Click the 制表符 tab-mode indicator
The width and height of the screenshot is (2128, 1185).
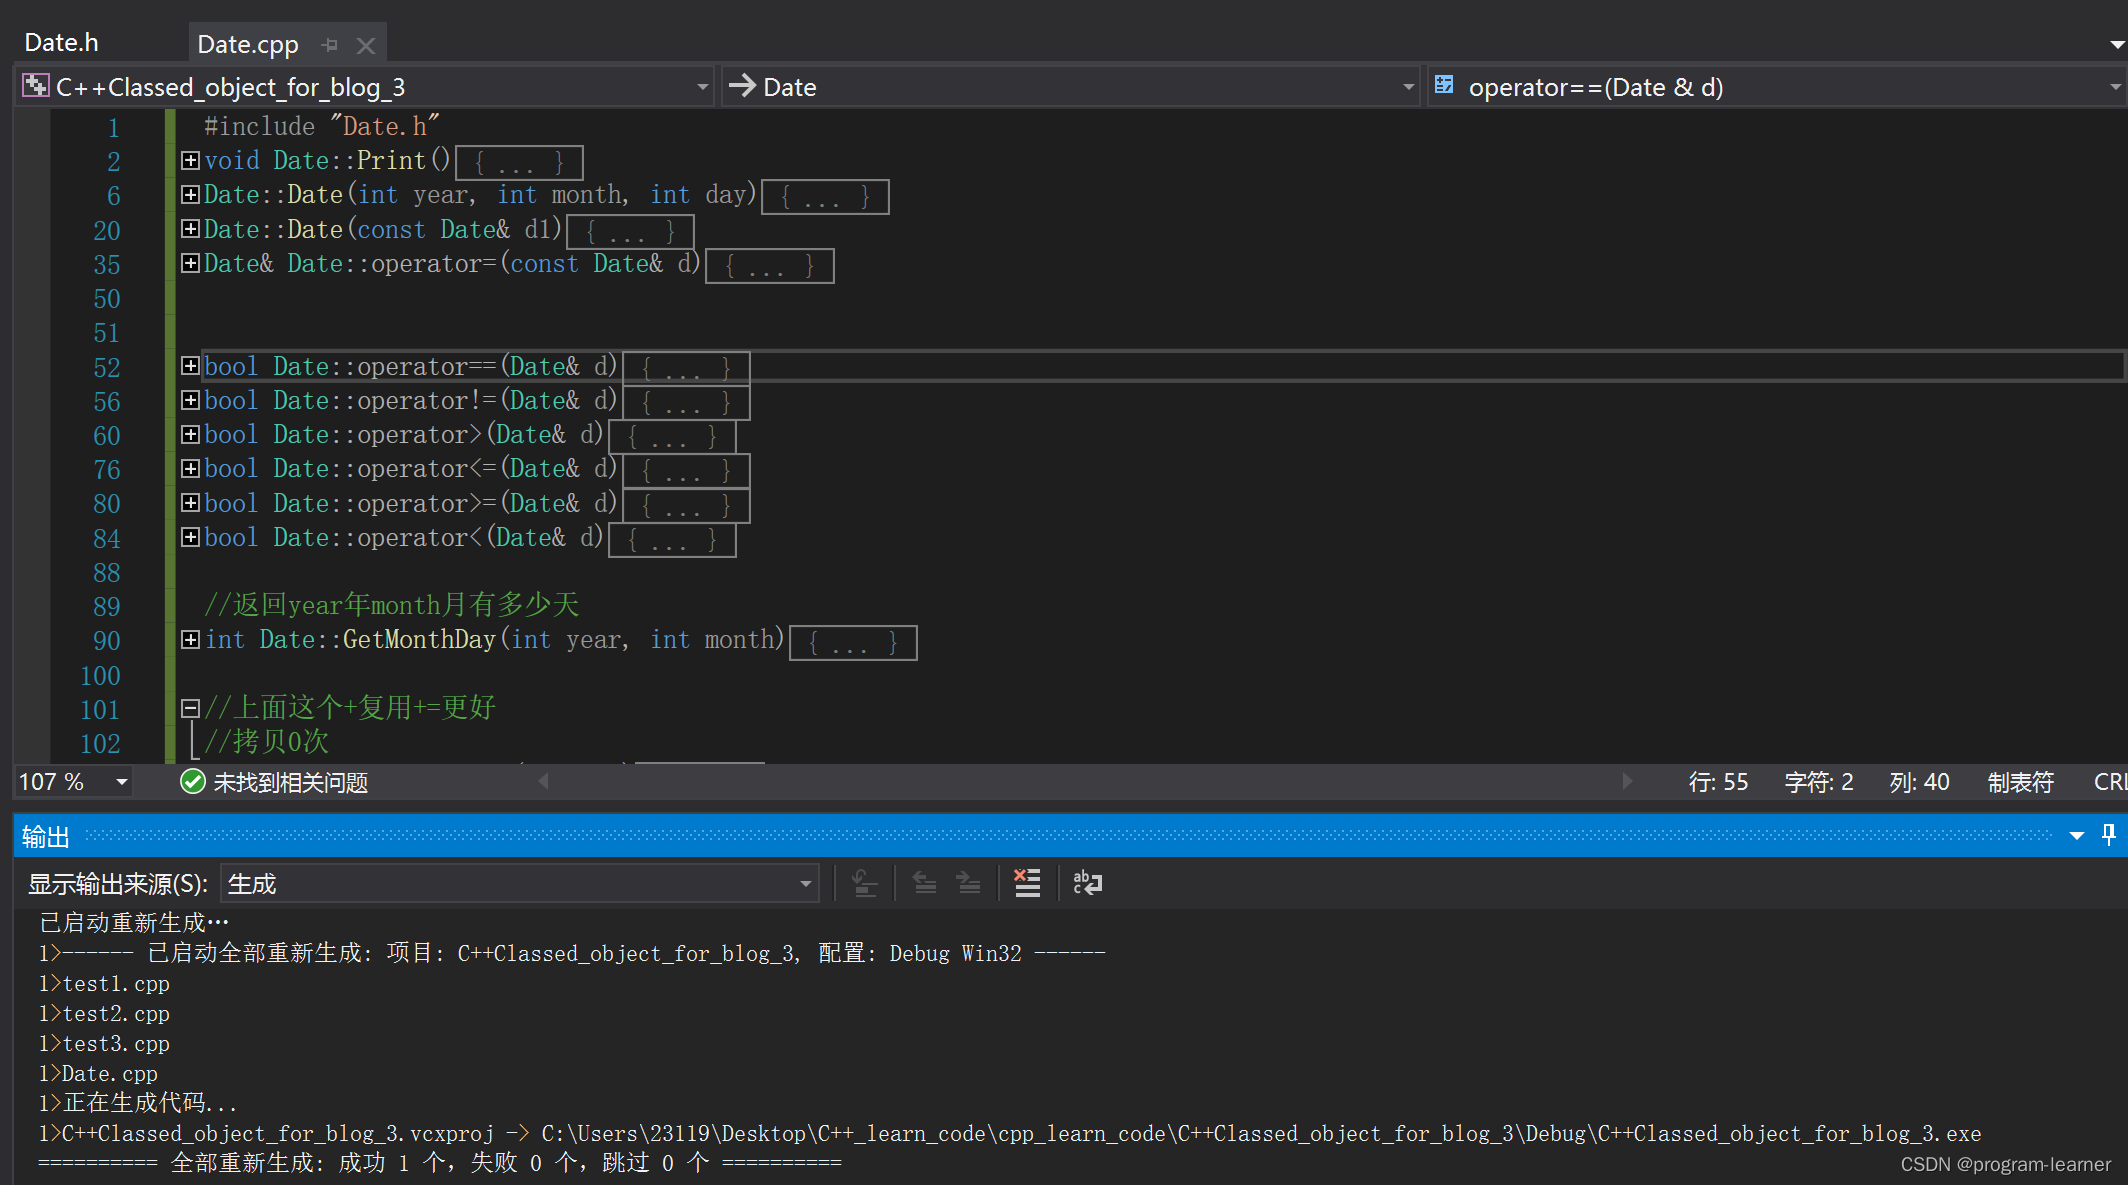click(x=2020, y=782)
